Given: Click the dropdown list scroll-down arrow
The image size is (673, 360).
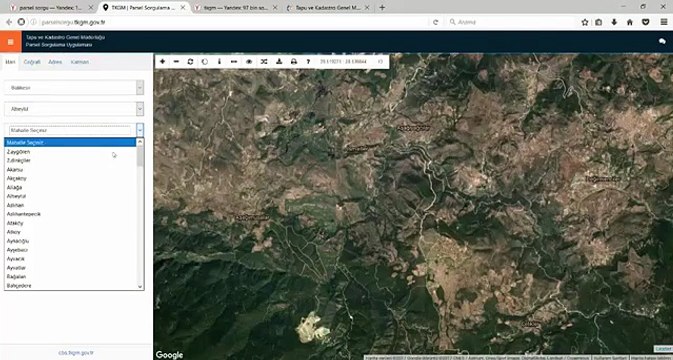Looking at the screenshot, I should [x=140, y=286].
